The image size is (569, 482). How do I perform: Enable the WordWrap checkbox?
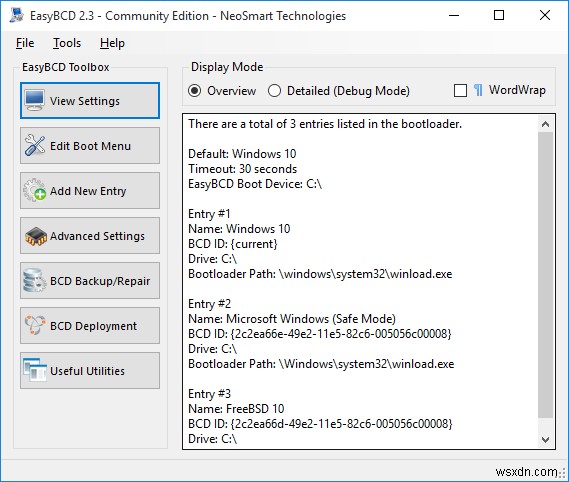tap(460, 90)
